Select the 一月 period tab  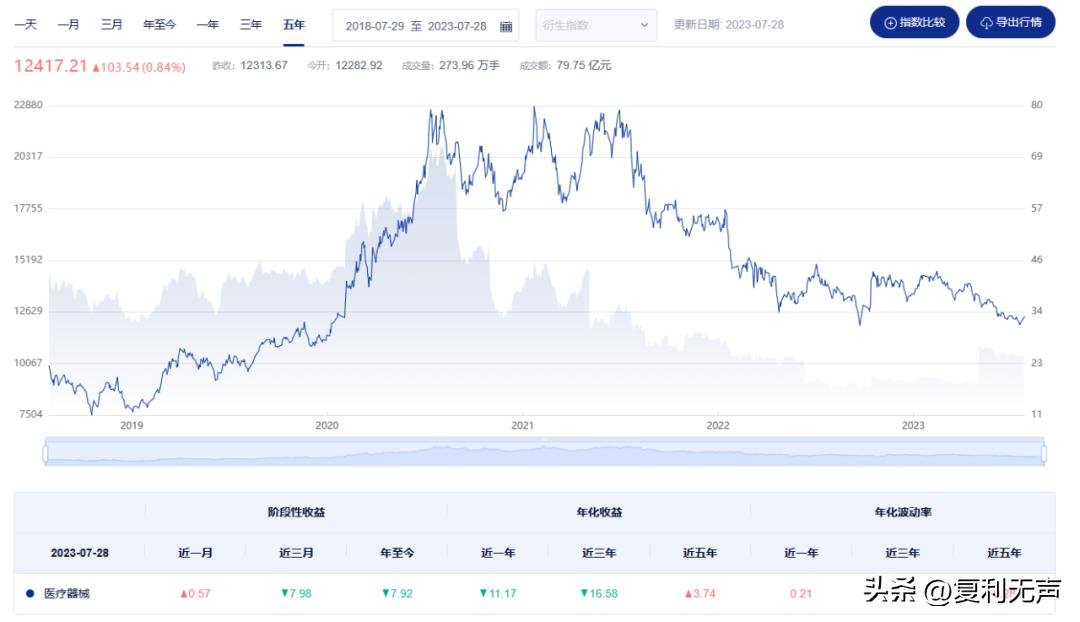[68, 24]
